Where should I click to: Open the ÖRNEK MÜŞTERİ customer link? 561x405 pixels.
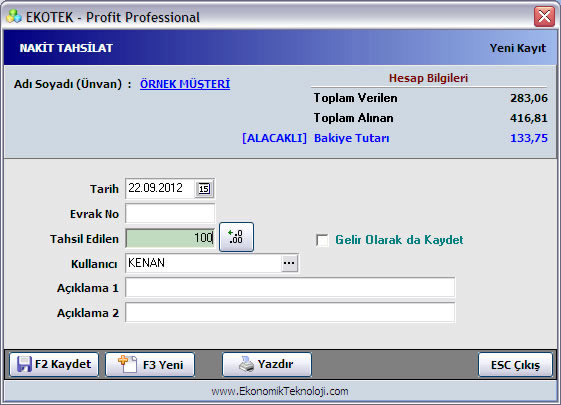point(185,84)
